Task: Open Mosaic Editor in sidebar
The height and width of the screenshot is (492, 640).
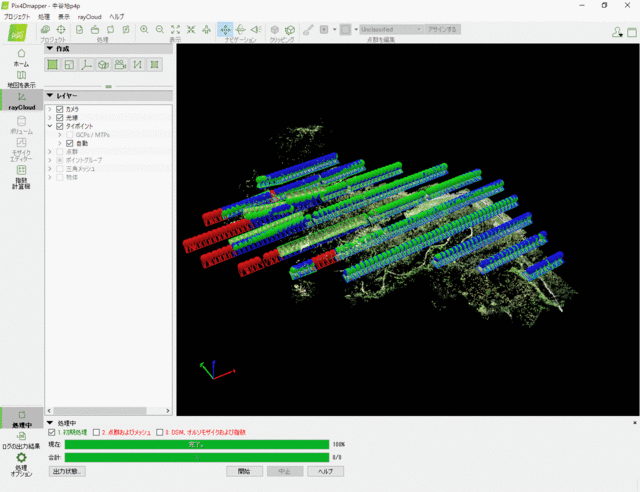Action: tap(21, 149)
